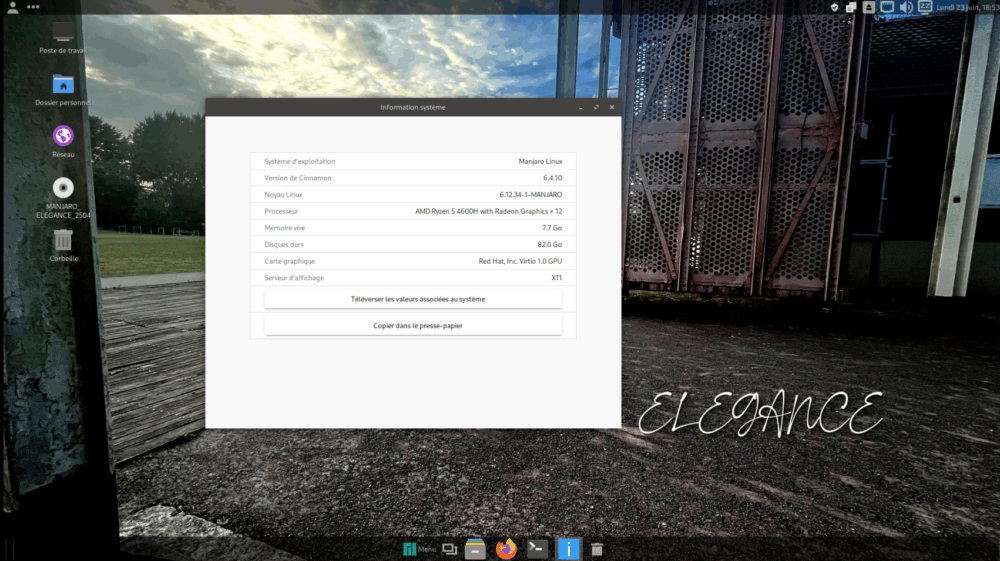Select the Dossier personnel folder icon
This screenshot has width=1000, height=561.
(x=62, y=90)
